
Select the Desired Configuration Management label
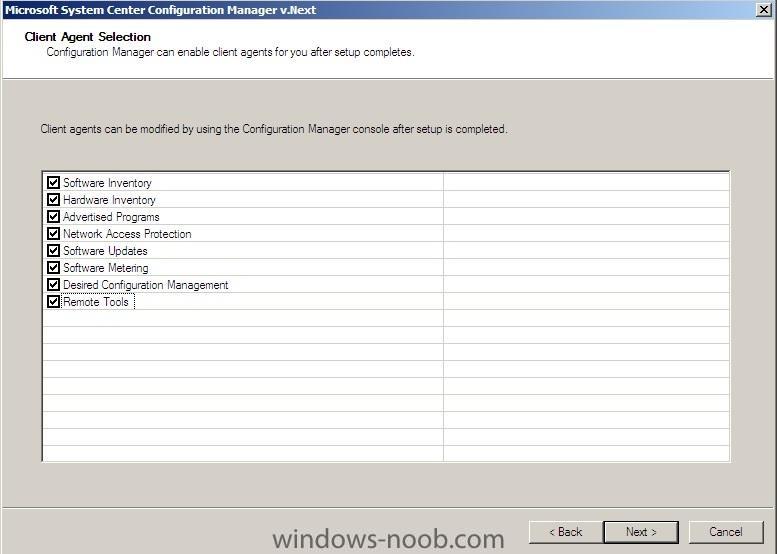click(146, 285)
